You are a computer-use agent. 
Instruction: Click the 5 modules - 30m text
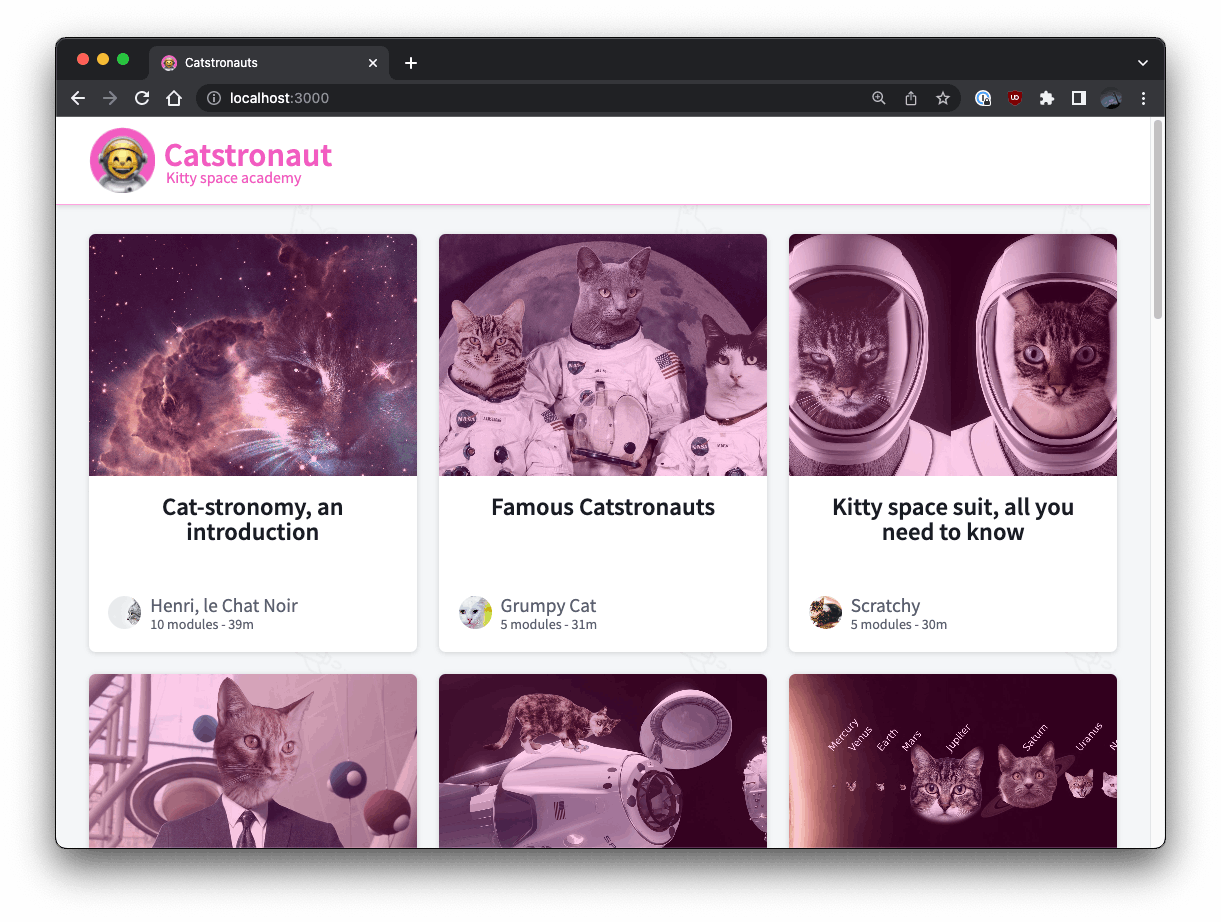click(x=899, y=625)
